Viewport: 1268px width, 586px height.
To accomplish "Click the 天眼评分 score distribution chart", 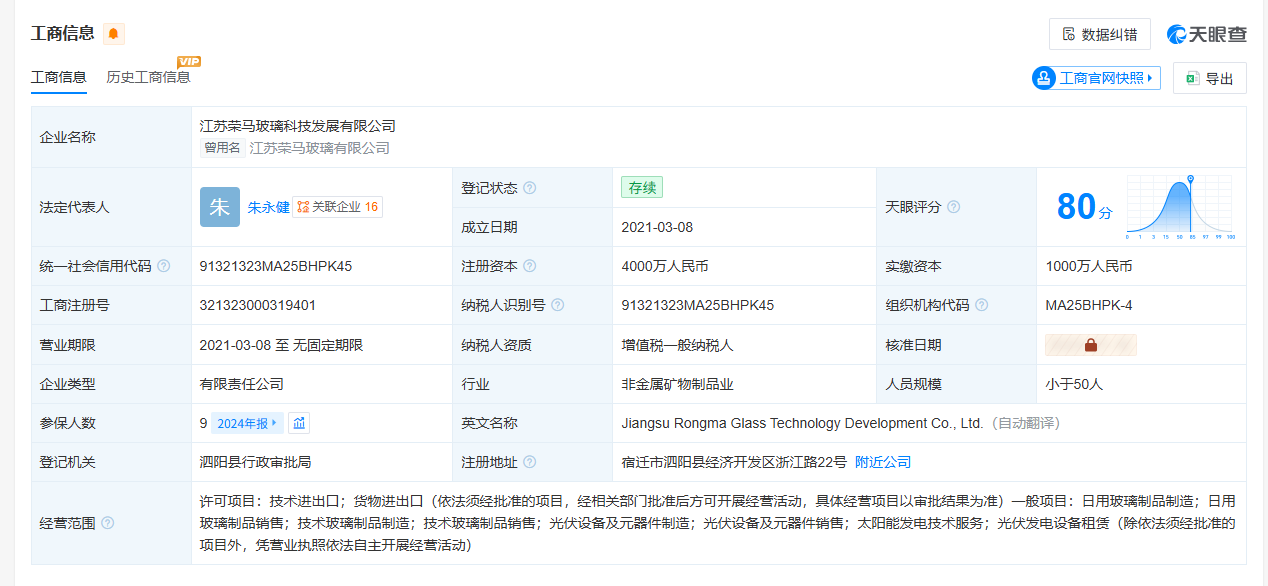I will pos(1180,208).
